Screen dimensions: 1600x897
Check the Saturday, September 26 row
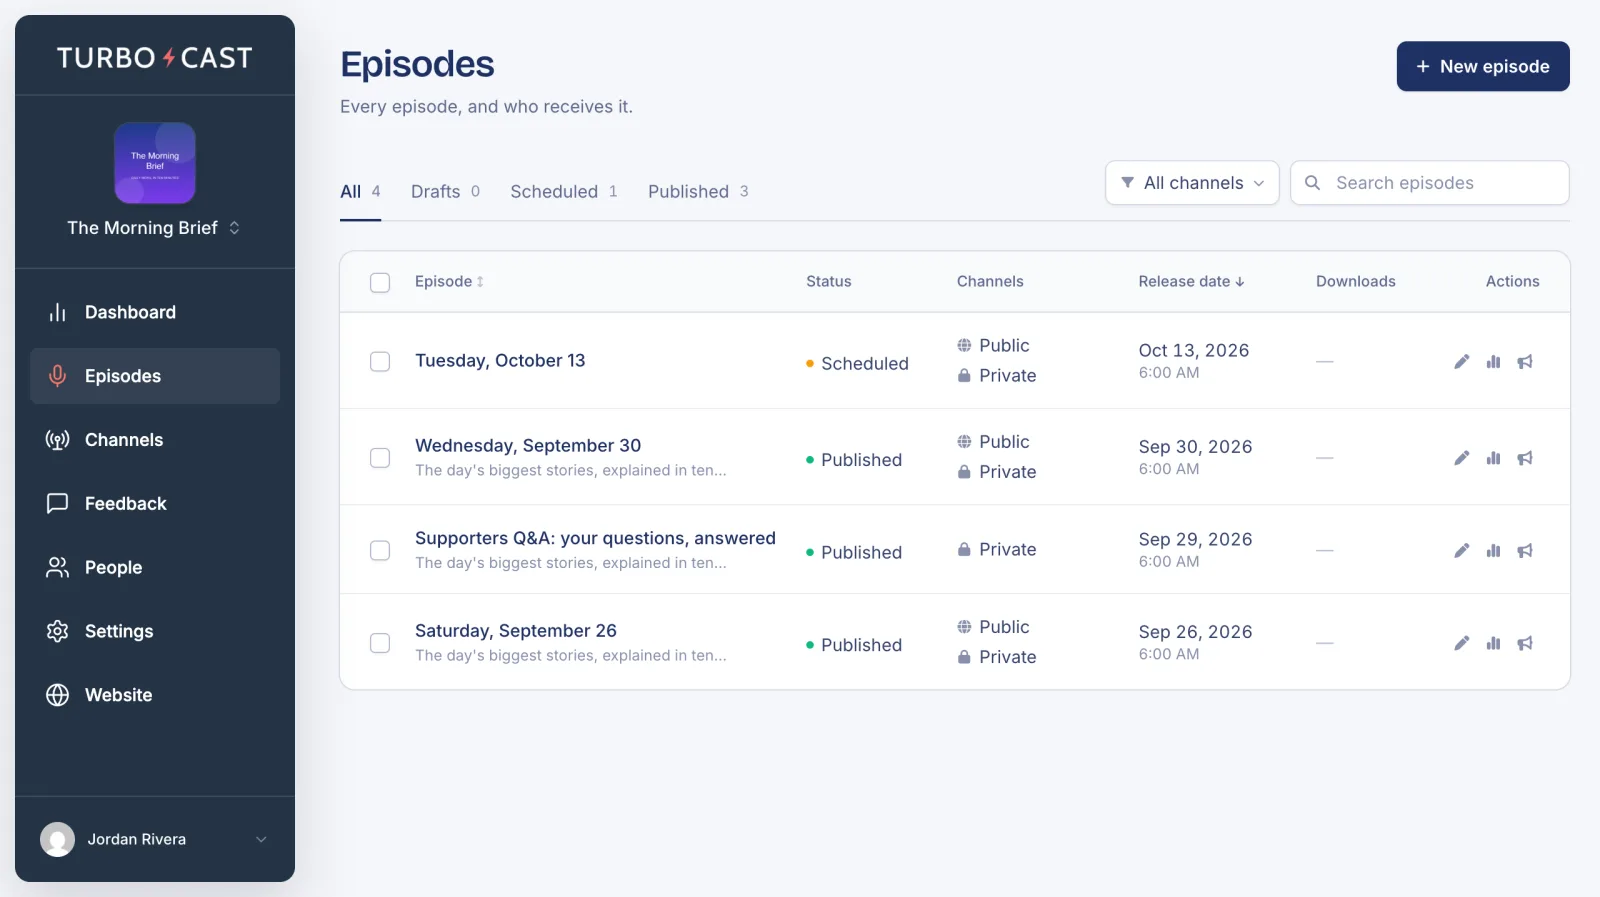coord(380,643)
